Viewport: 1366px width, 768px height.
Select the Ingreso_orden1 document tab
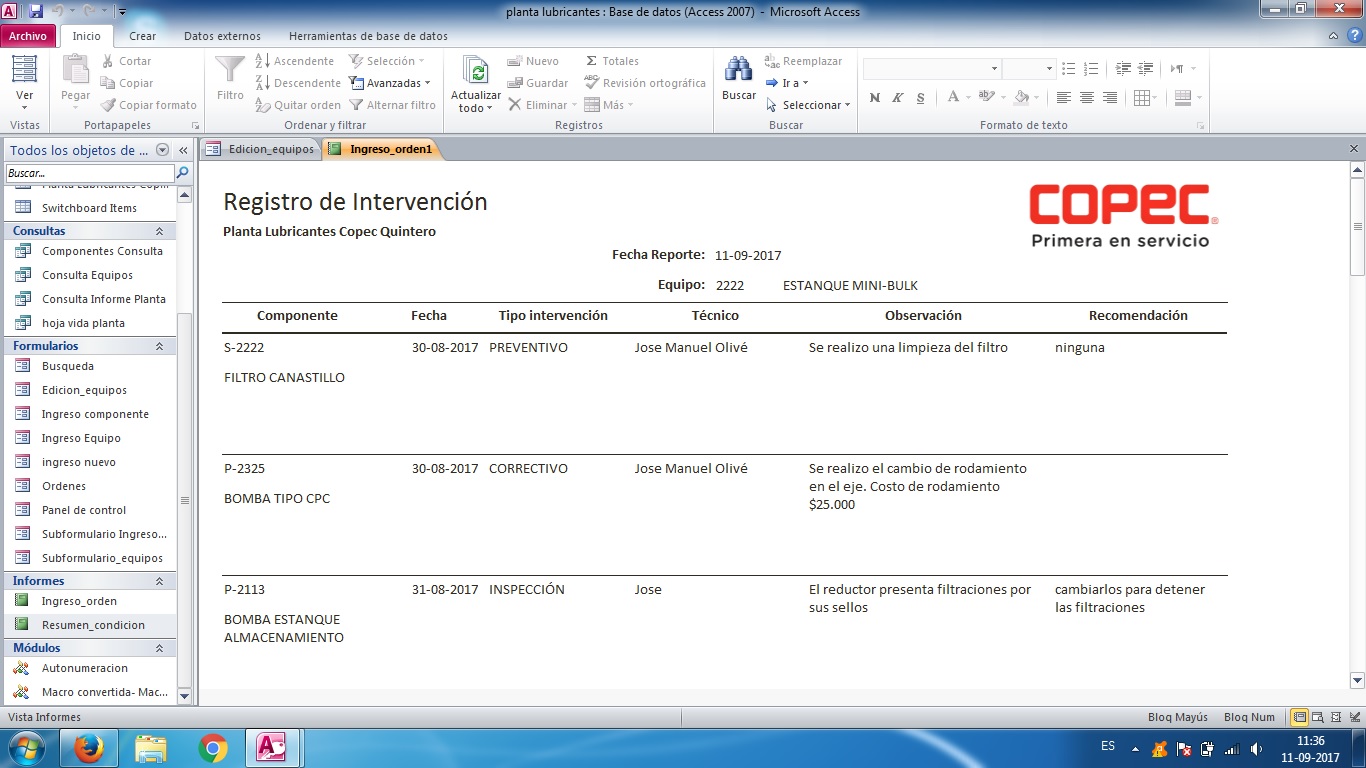pos(381,149)
